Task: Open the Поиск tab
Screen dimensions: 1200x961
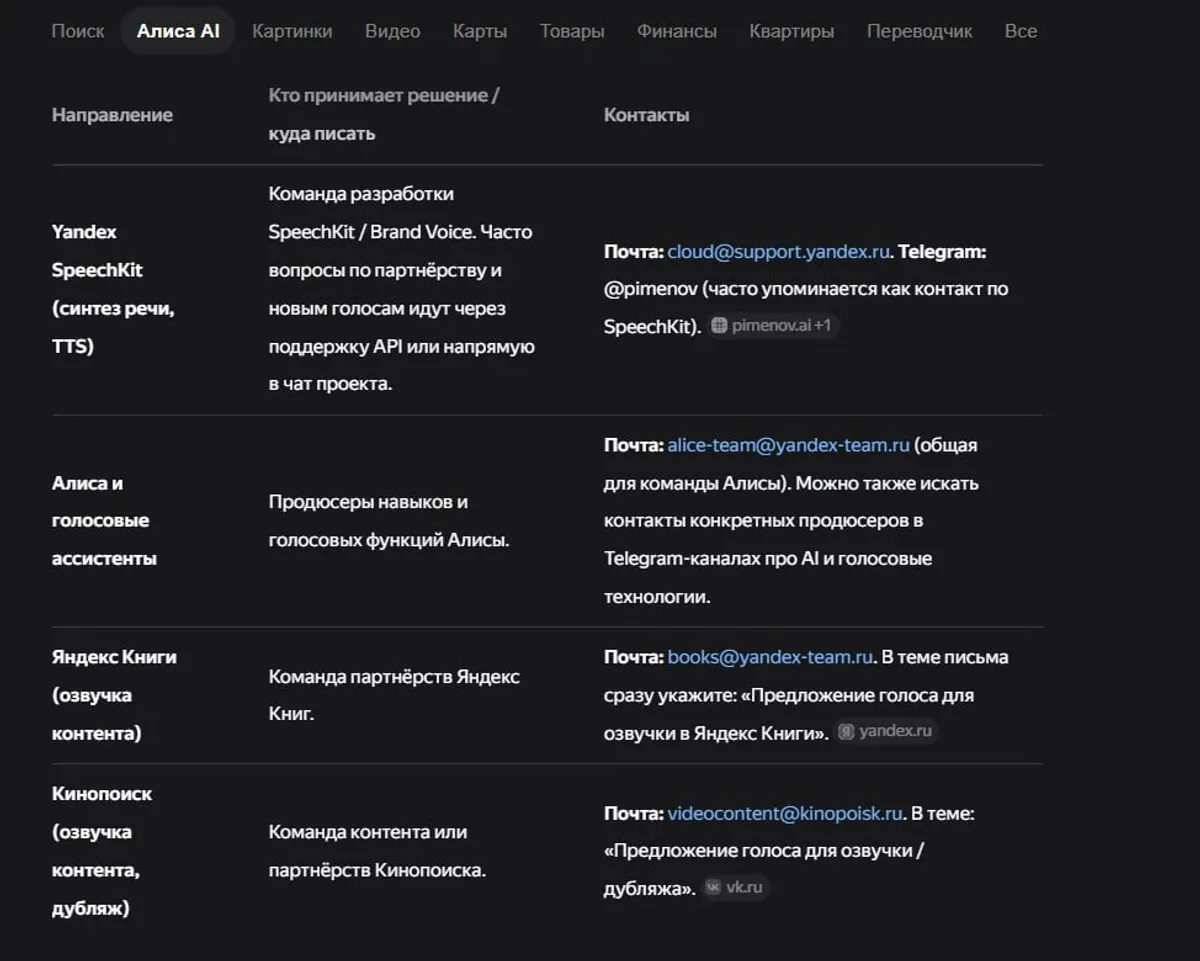Action: [78, 31]
